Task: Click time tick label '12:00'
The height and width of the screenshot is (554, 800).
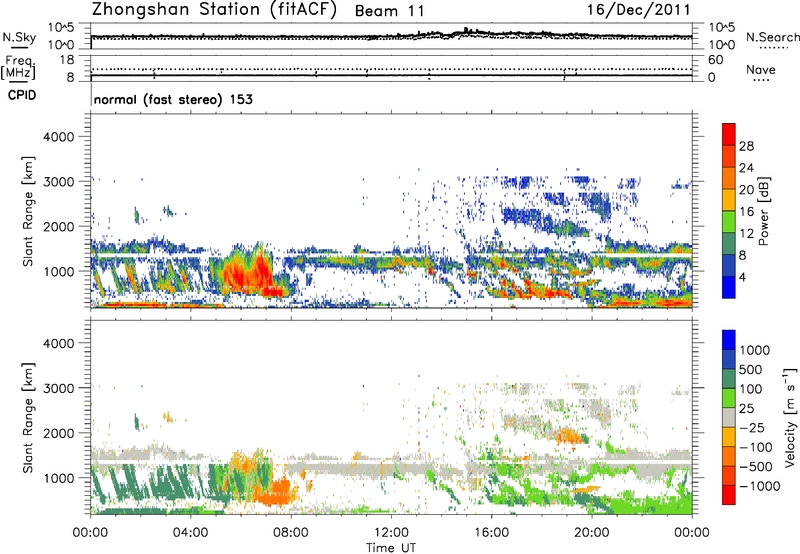Action: [391, 533]
